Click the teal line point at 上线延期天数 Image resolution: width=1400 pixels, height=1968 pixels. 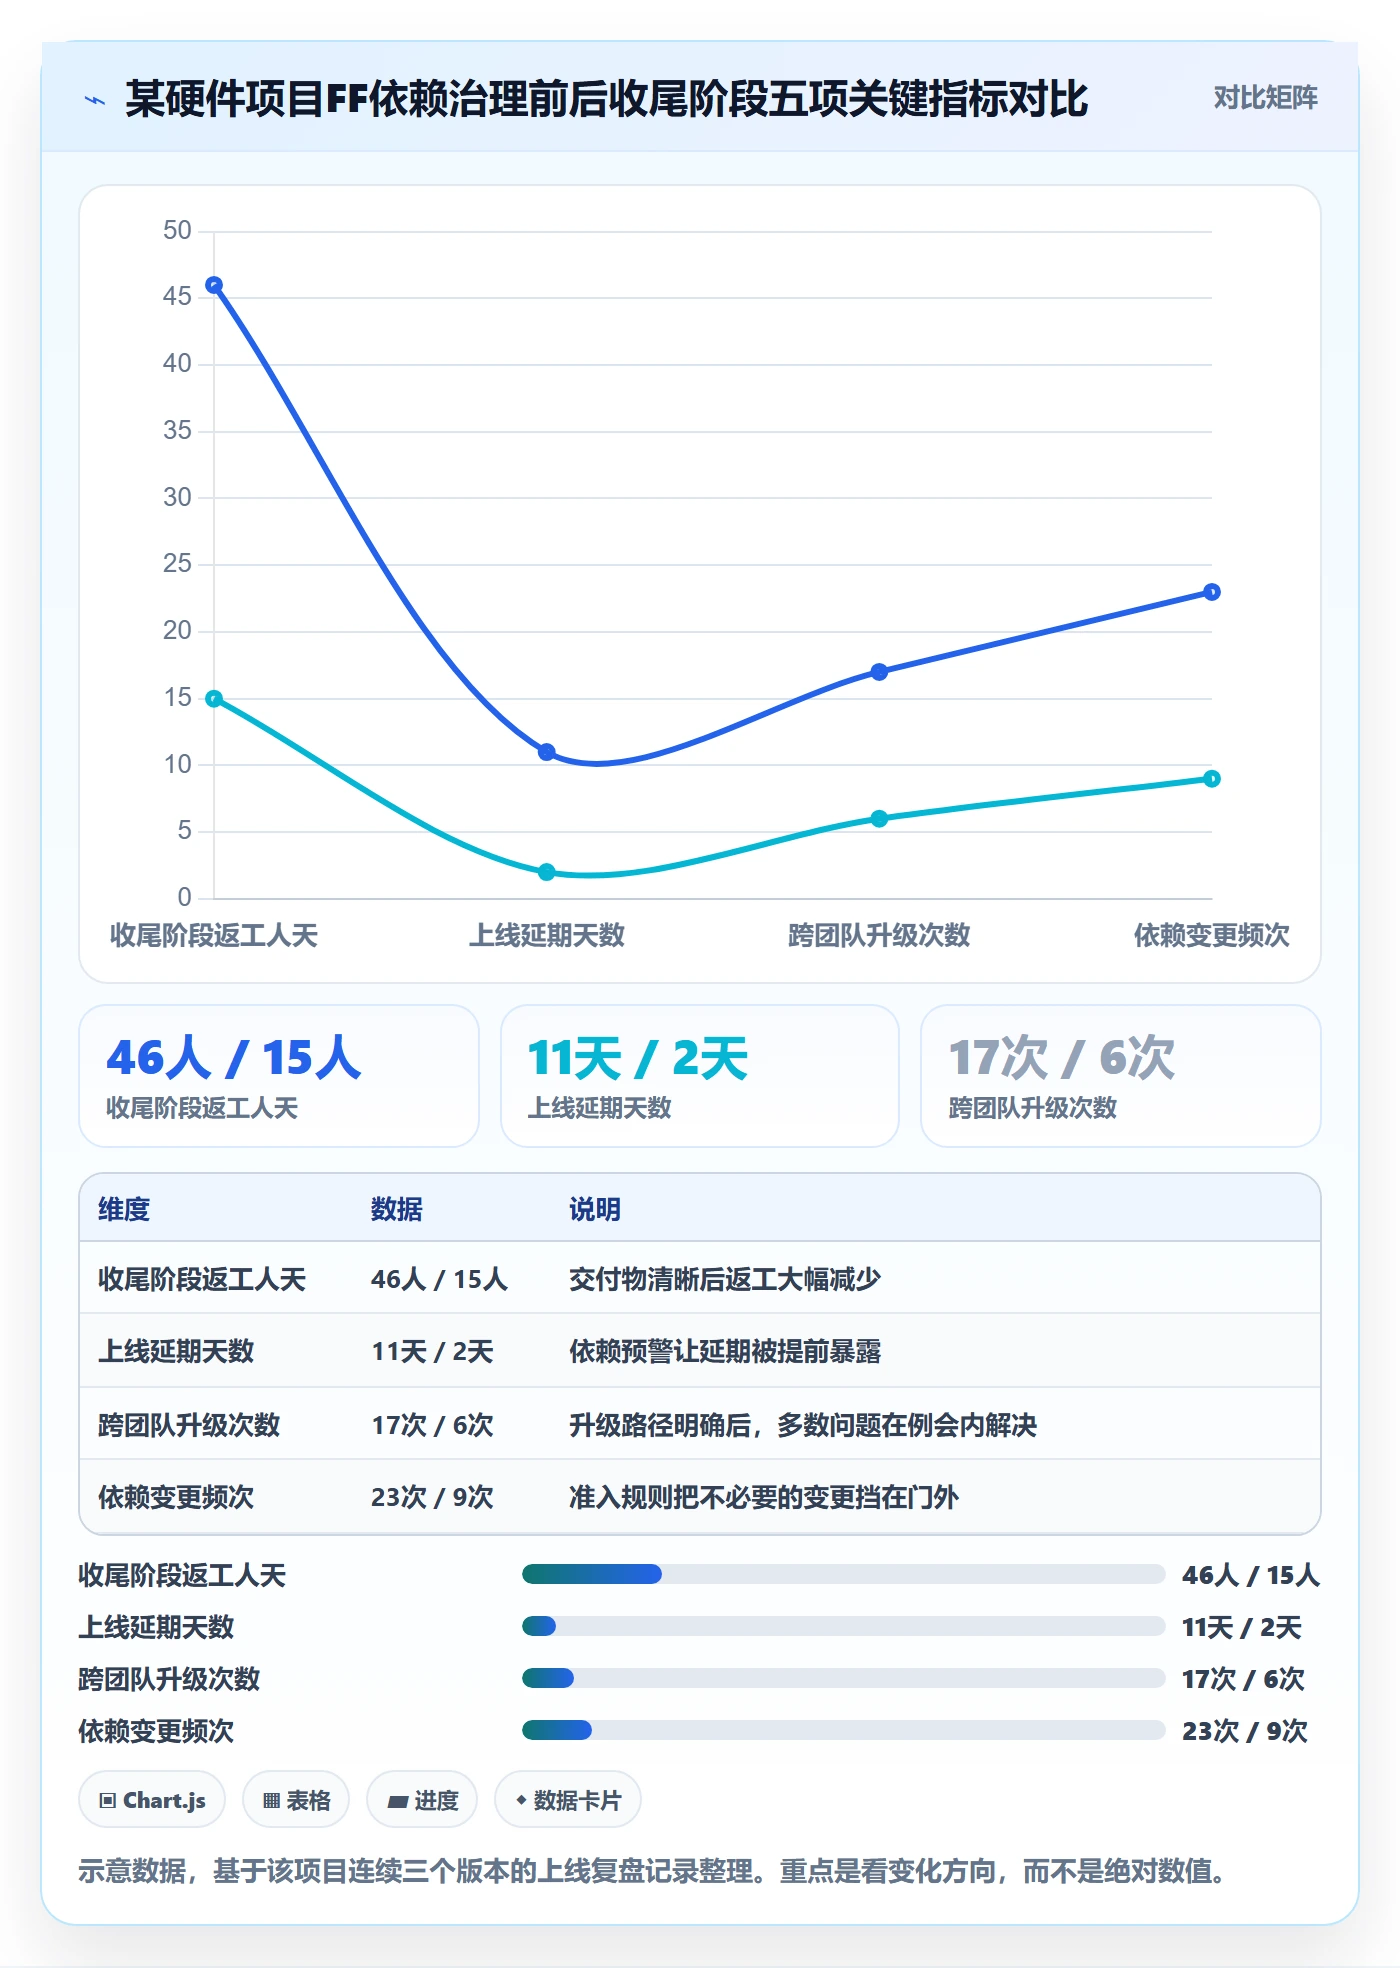(x=547, y=872)
